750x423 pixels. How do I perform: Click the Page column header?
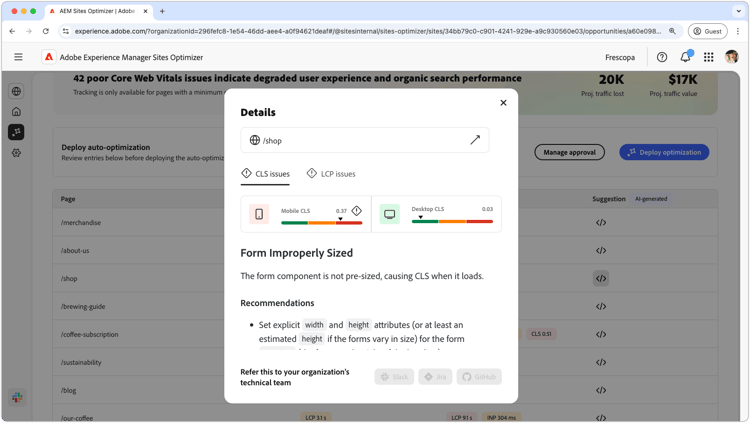(67, 199)
